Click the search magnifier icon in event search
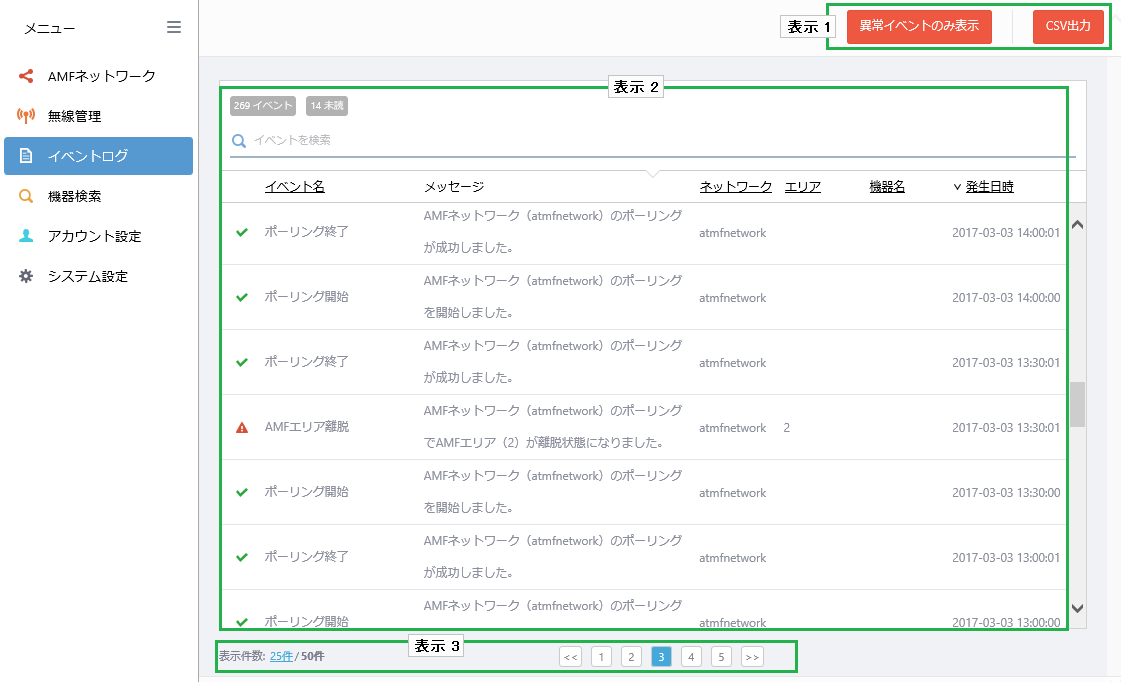1121x682 pixels. [239, 141]
